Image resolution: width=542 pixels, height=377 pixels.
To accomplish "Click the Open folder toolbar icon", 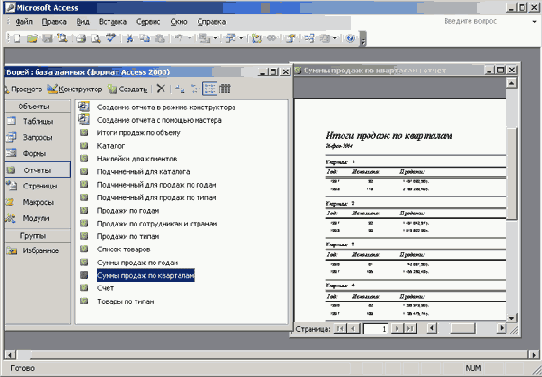I will pos(32,39).
